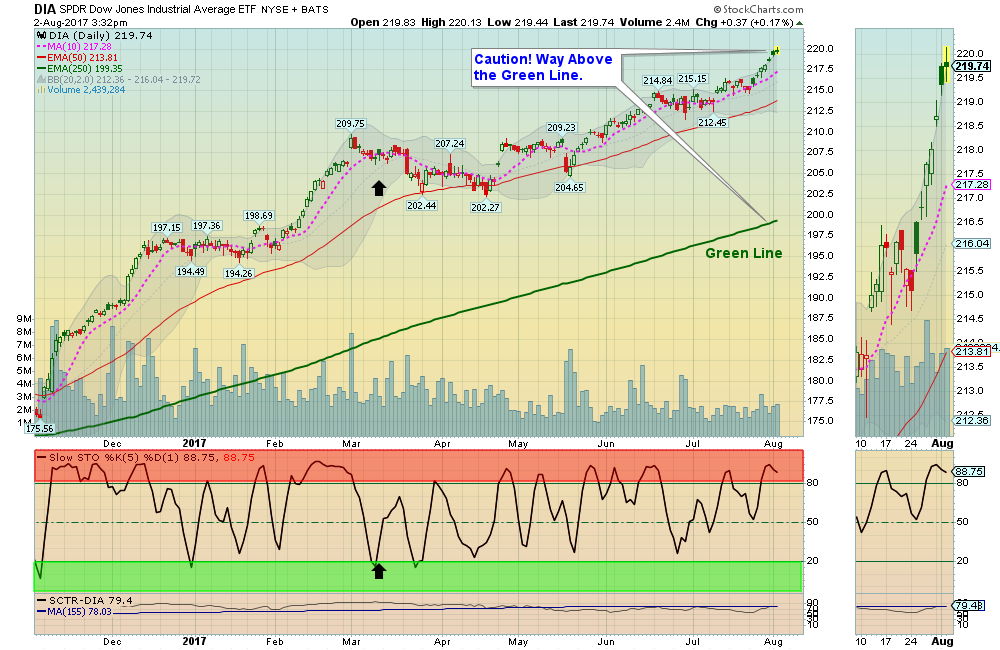This screenshot has height=650, width=1000.
Task: Click the 212.45 low price label
Action: tap(712, 122)
